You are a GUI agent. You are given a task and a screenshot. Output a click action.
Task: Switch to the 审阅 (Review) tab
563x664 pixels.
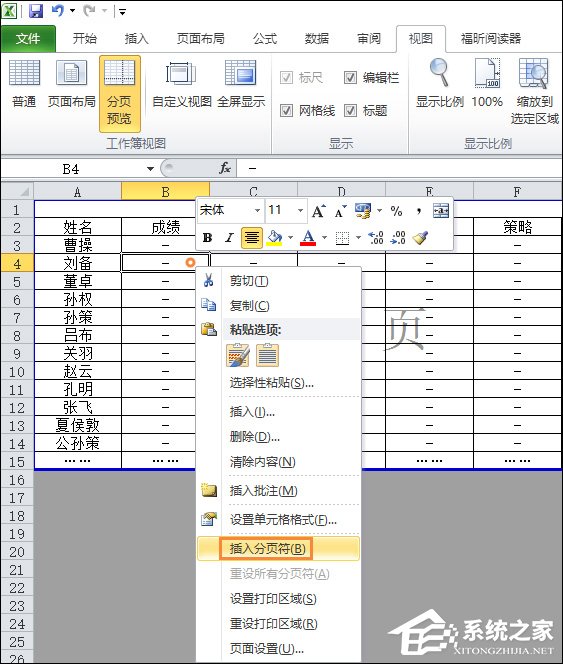point(369,39)
